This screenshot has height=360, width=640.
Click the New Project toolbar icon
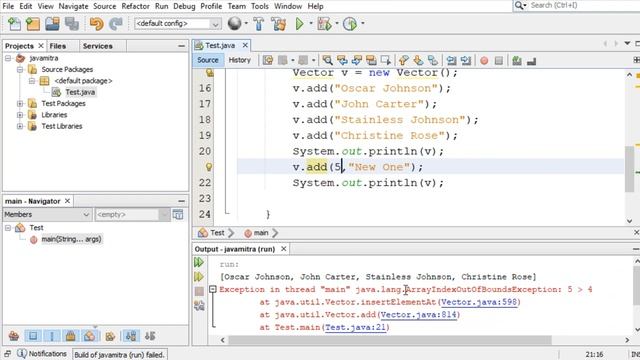click(x=33, y=24)
